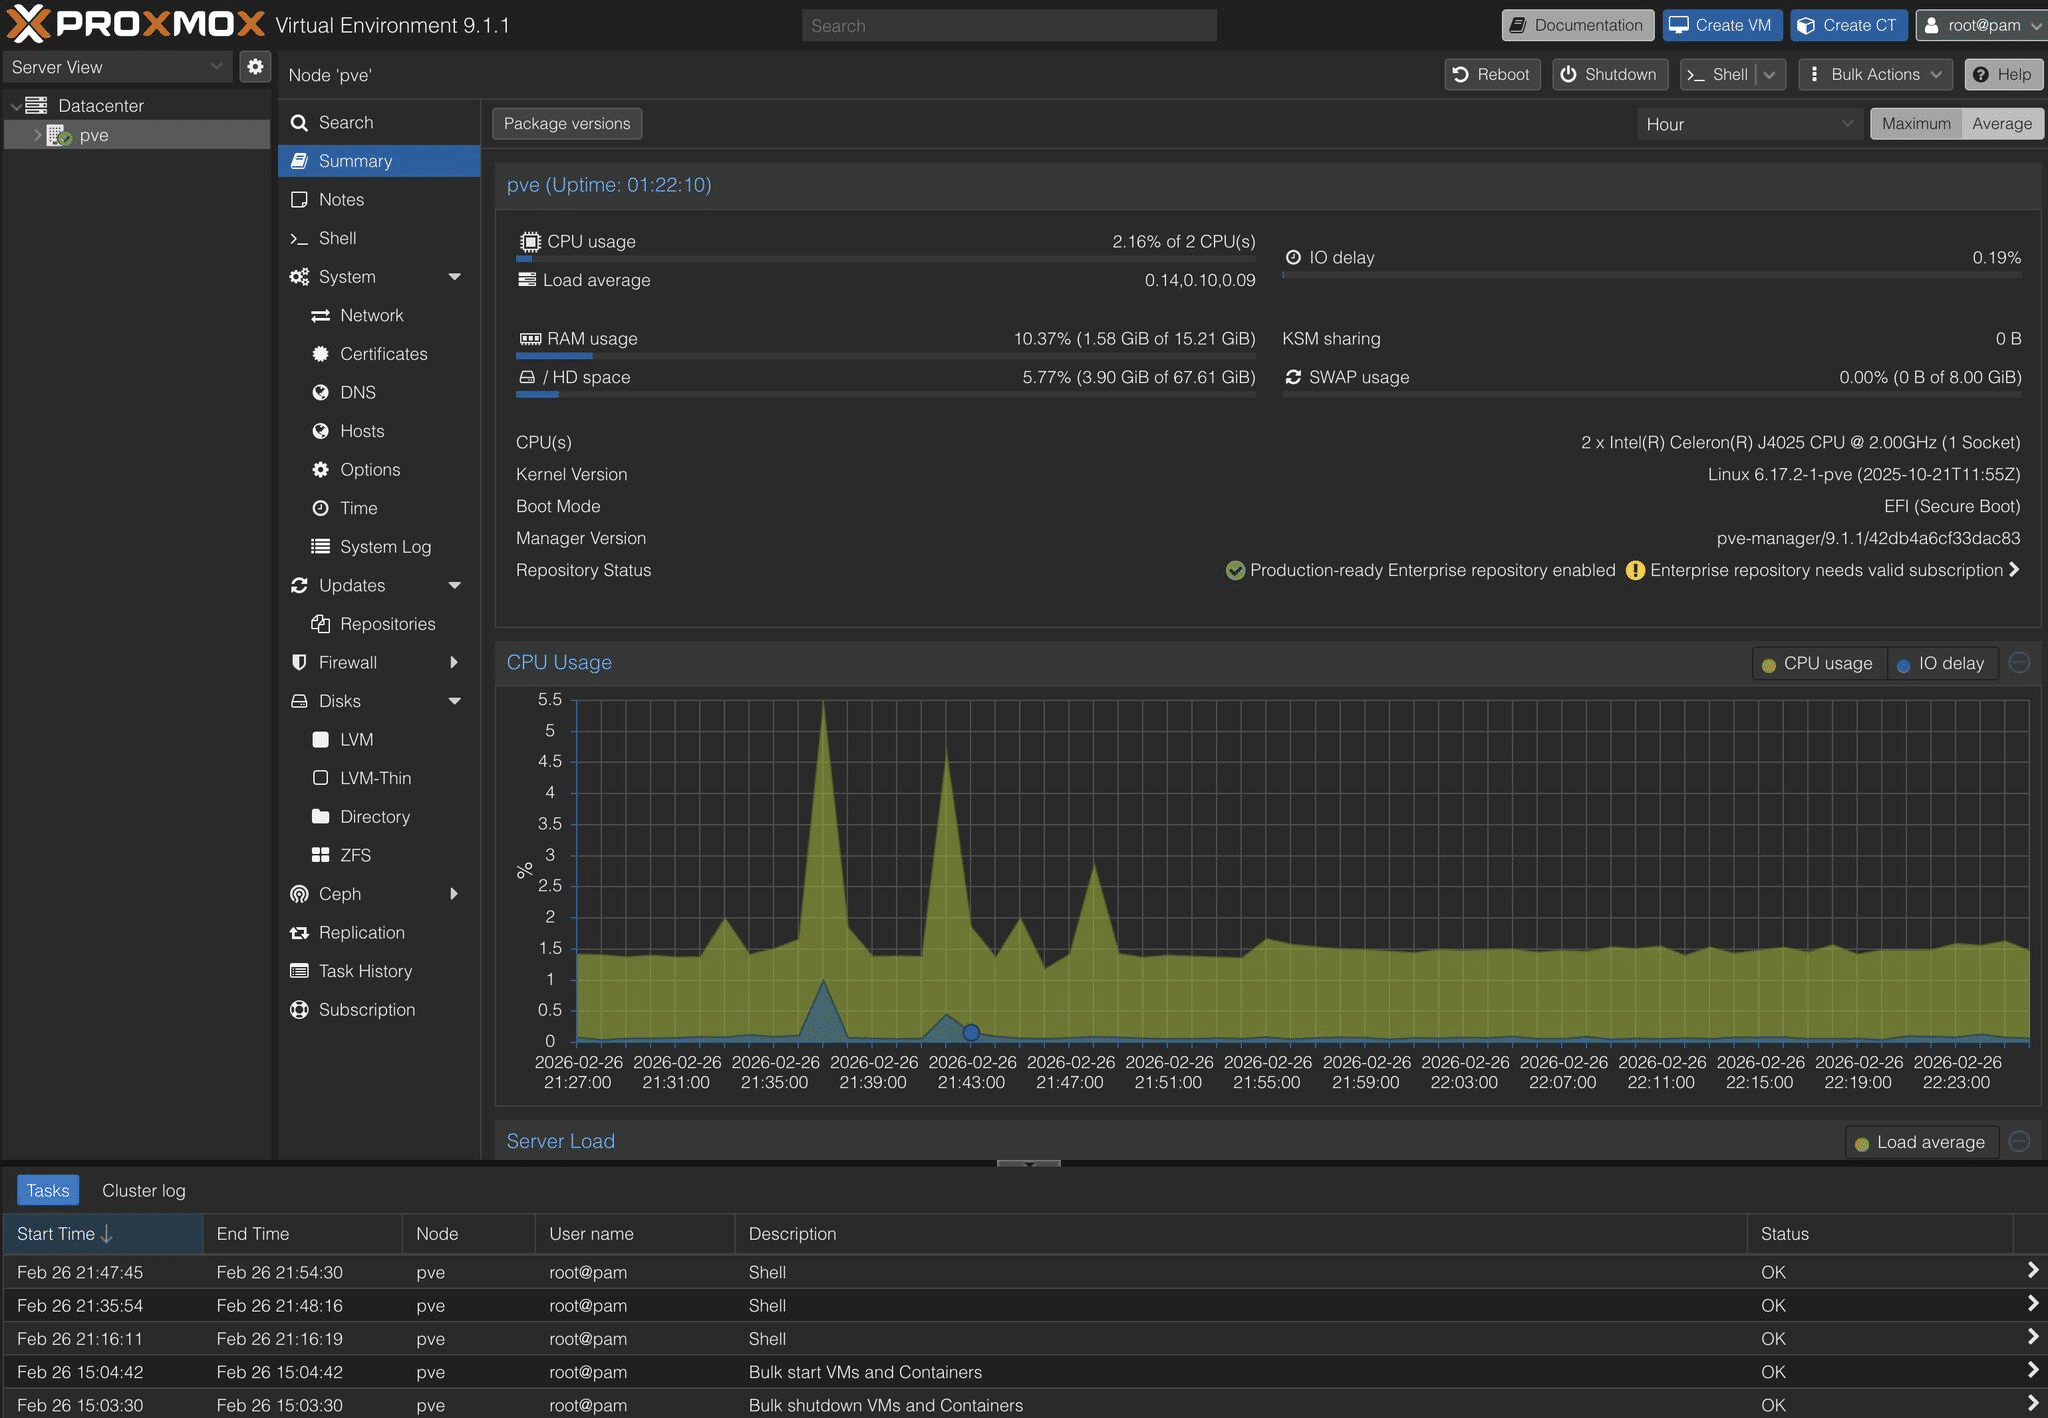2048x1418 pixels.
Task: Click the Directory folder icon
Action: coord(320,816)
